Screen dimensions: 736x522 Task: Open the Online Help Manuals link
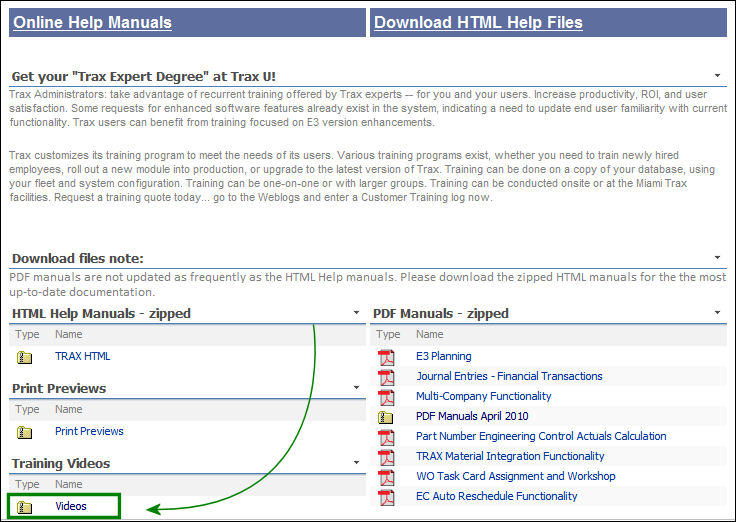(92, 22)
